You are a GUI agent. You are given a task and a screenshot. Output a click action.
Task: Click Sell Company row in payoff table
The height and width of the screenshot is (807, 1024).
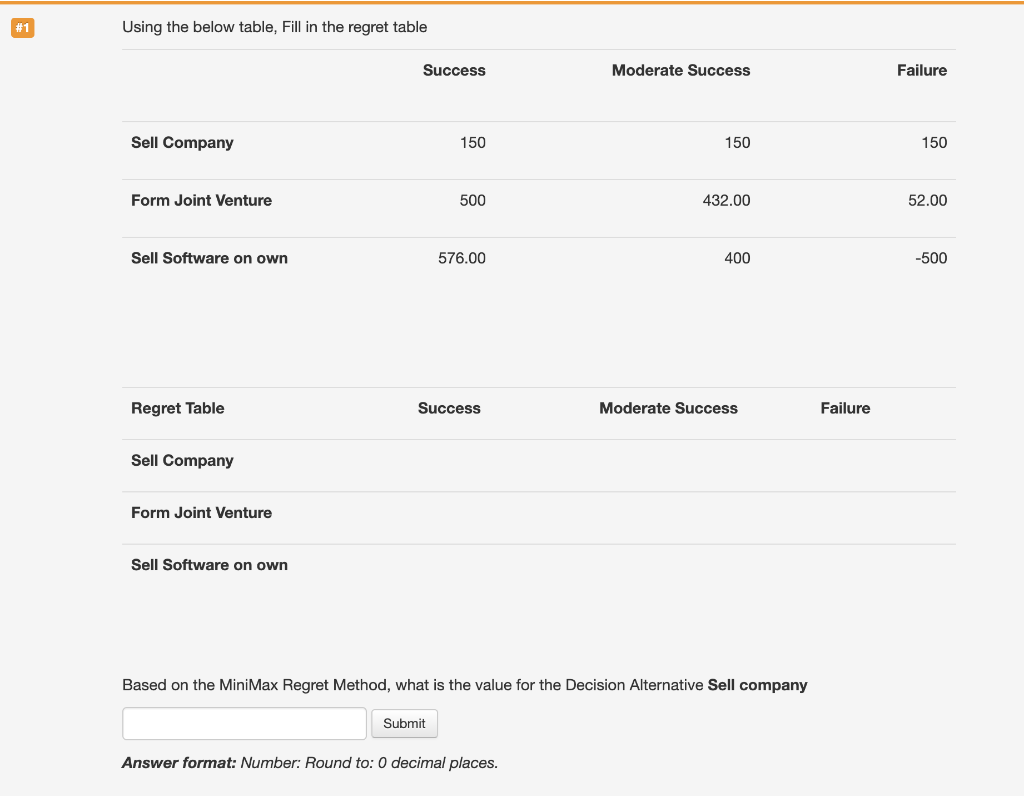click(x=182, y=142)
